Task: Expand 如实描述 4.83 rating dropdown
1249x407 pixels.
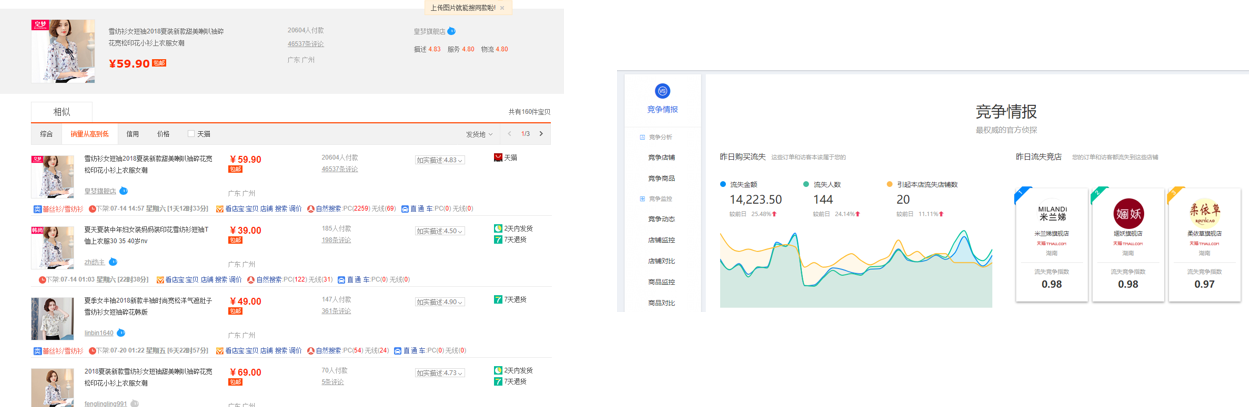Action: coord(440,160)
